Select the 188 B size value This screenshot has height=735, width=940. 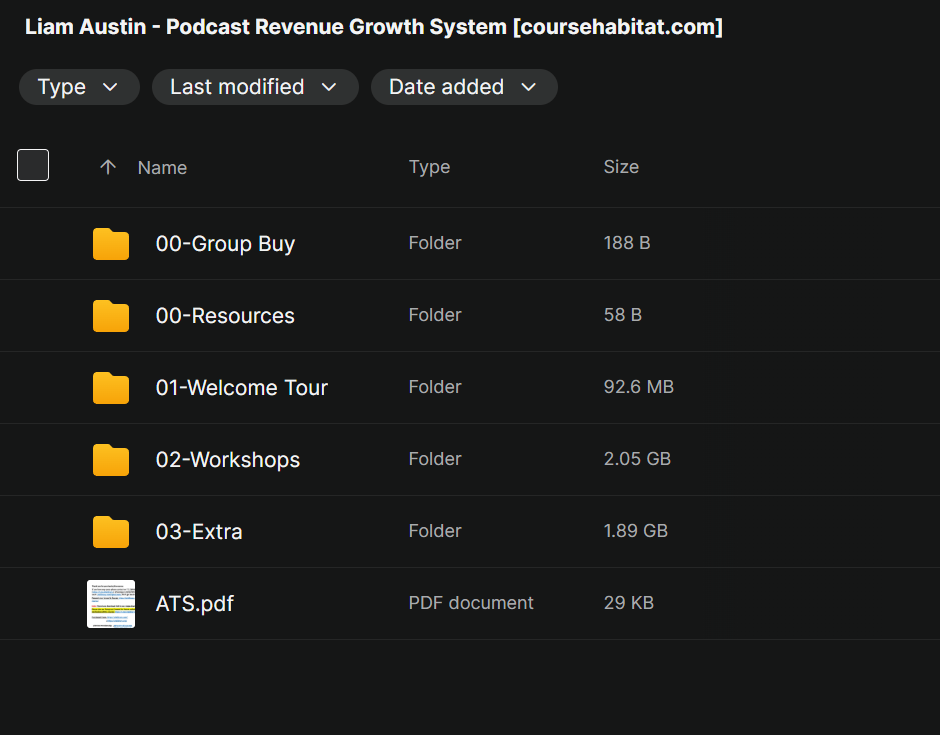pos(627,243)
